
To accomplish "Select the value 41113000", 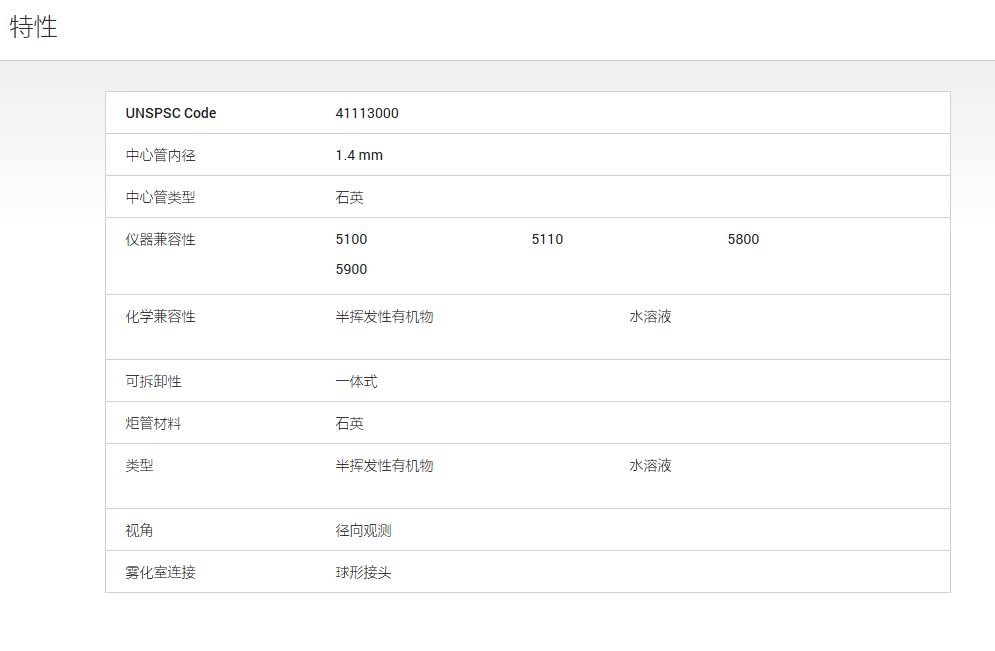I will (367, 113).
